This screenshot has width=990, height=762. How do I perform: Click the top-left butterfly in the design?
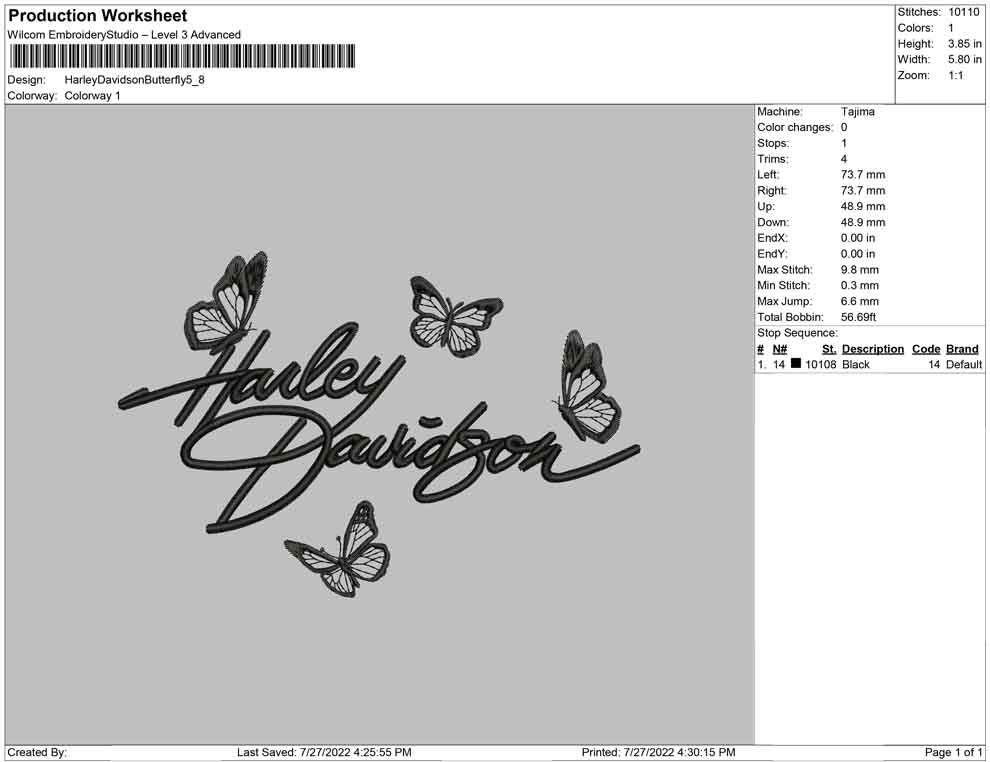click(x=226, y=301)
